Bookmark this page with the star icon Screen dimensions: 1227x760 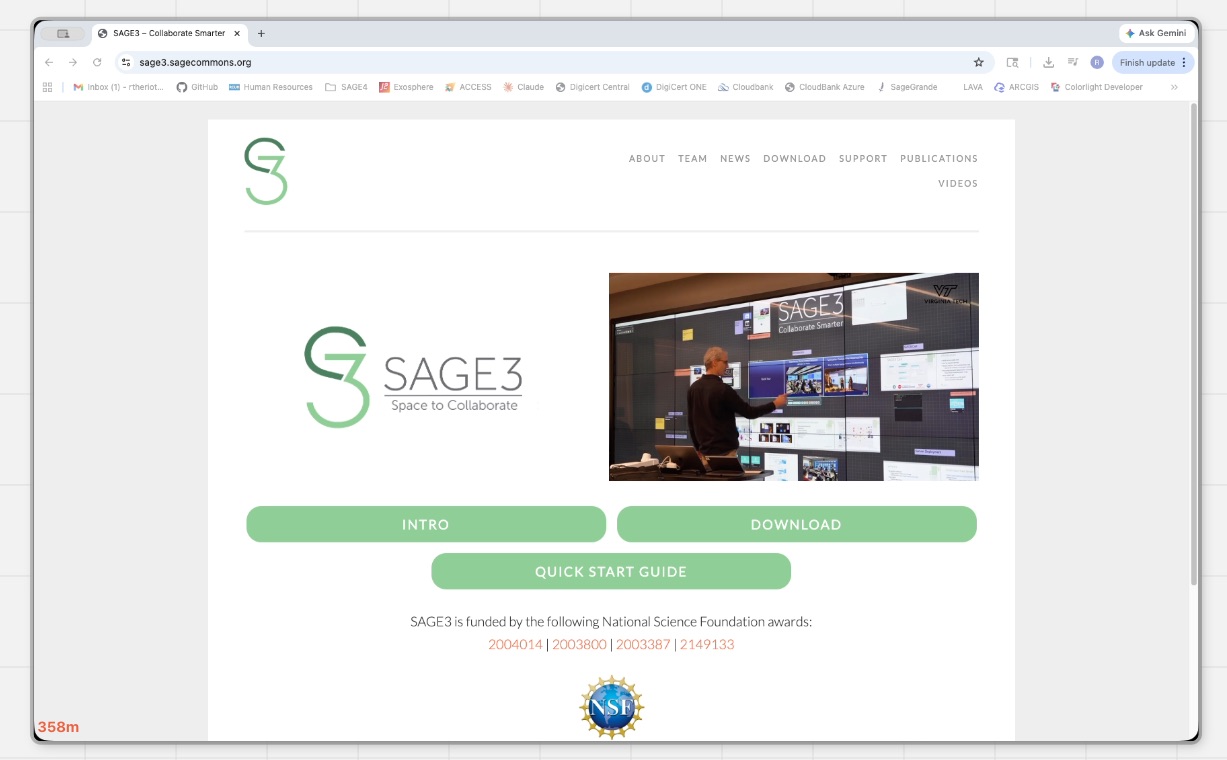979,62
